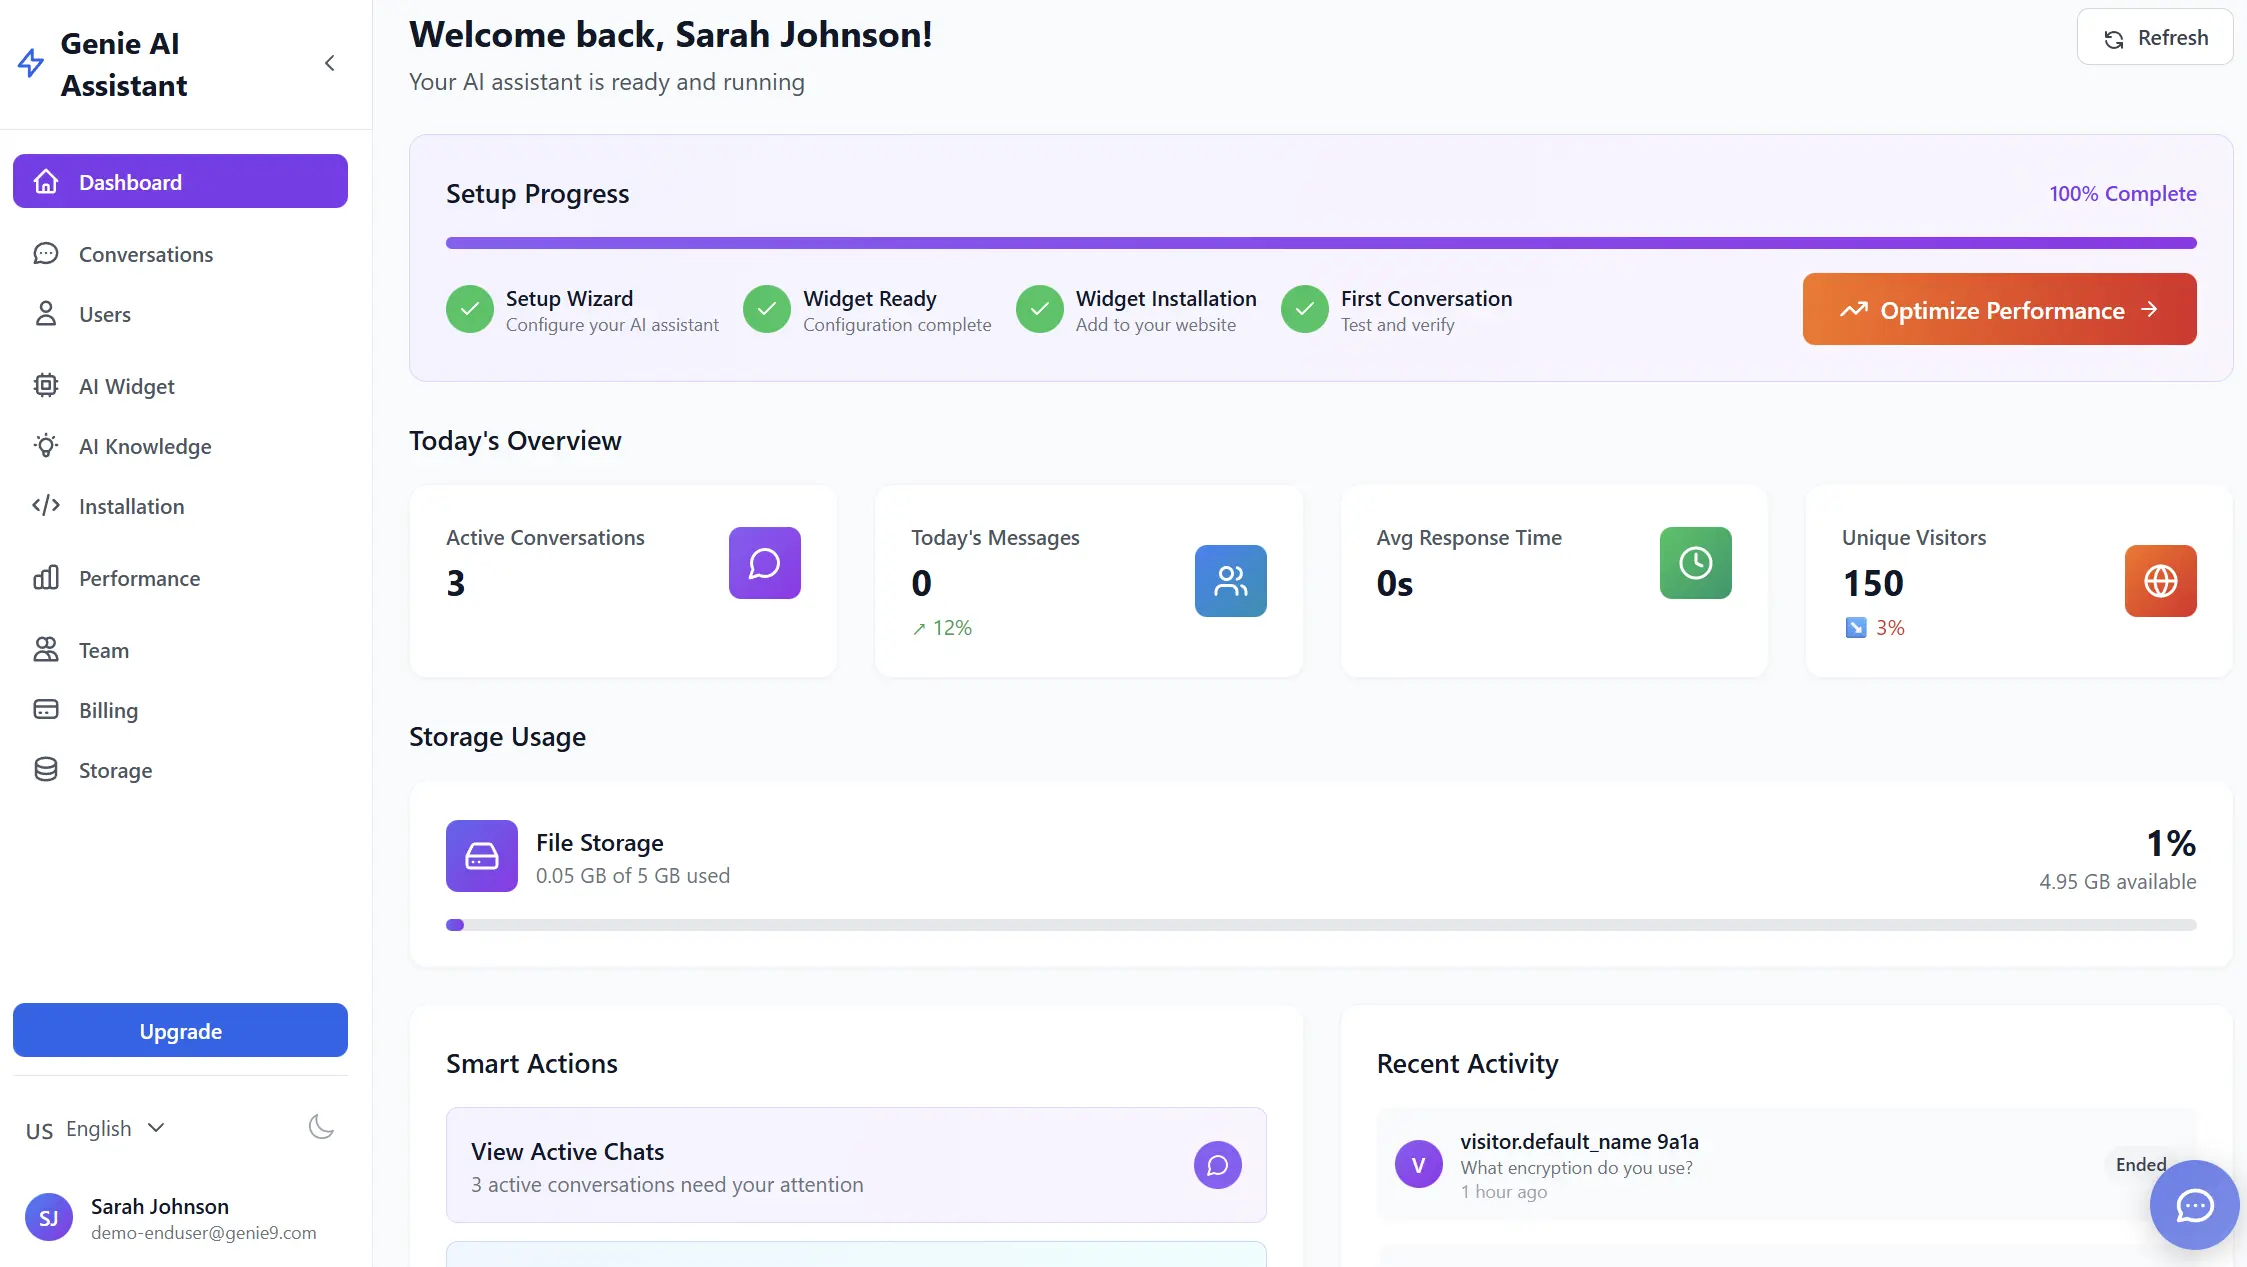This screenshot has width=2247, height=1267.
Task: Click the Sarah Johnson profile name
Action: (x=160, y=1206)
